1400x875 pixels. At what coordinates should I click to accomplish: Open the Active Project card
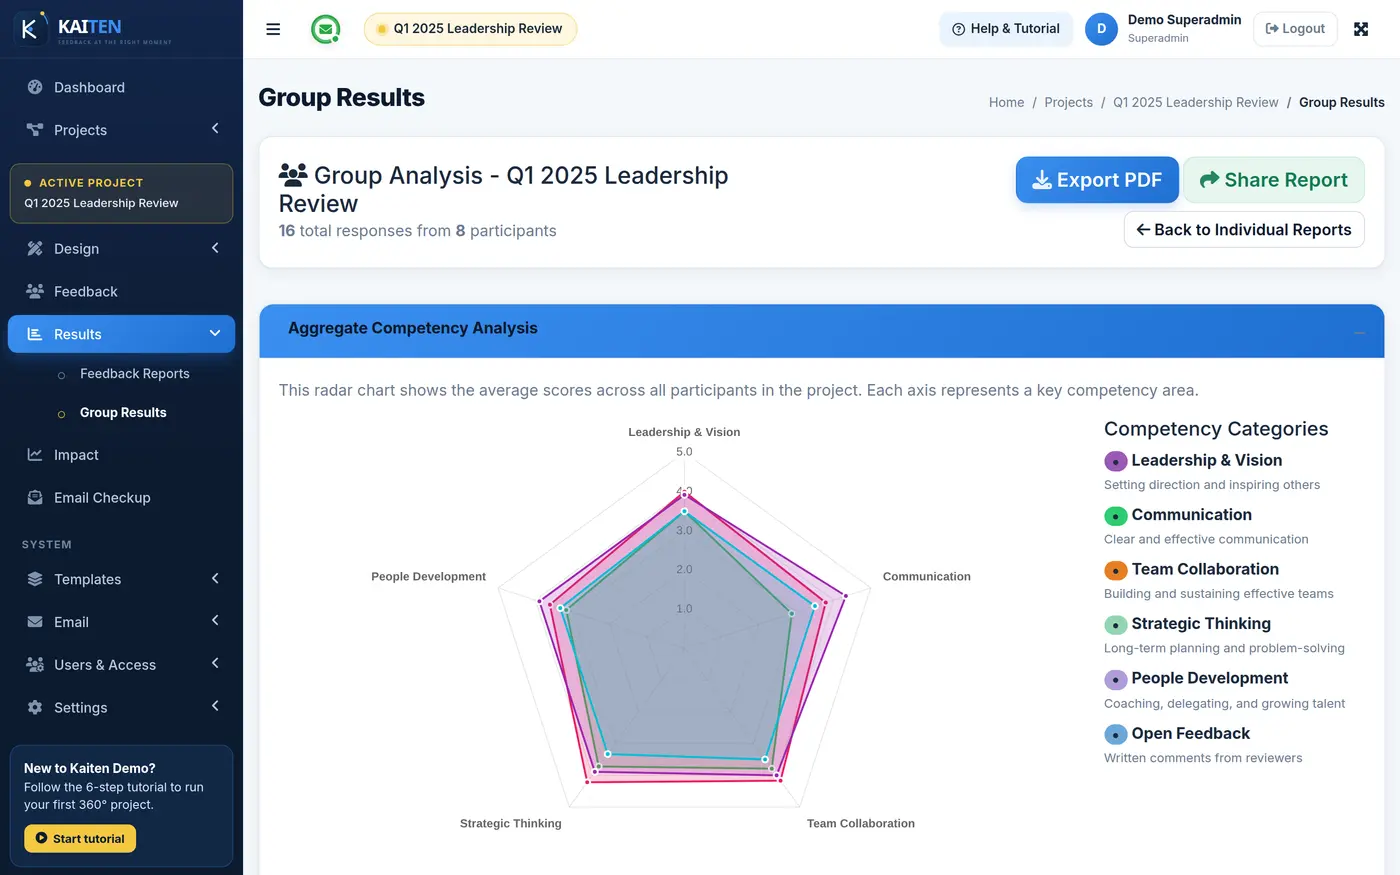pyautogui.click(x=121, y=193)
